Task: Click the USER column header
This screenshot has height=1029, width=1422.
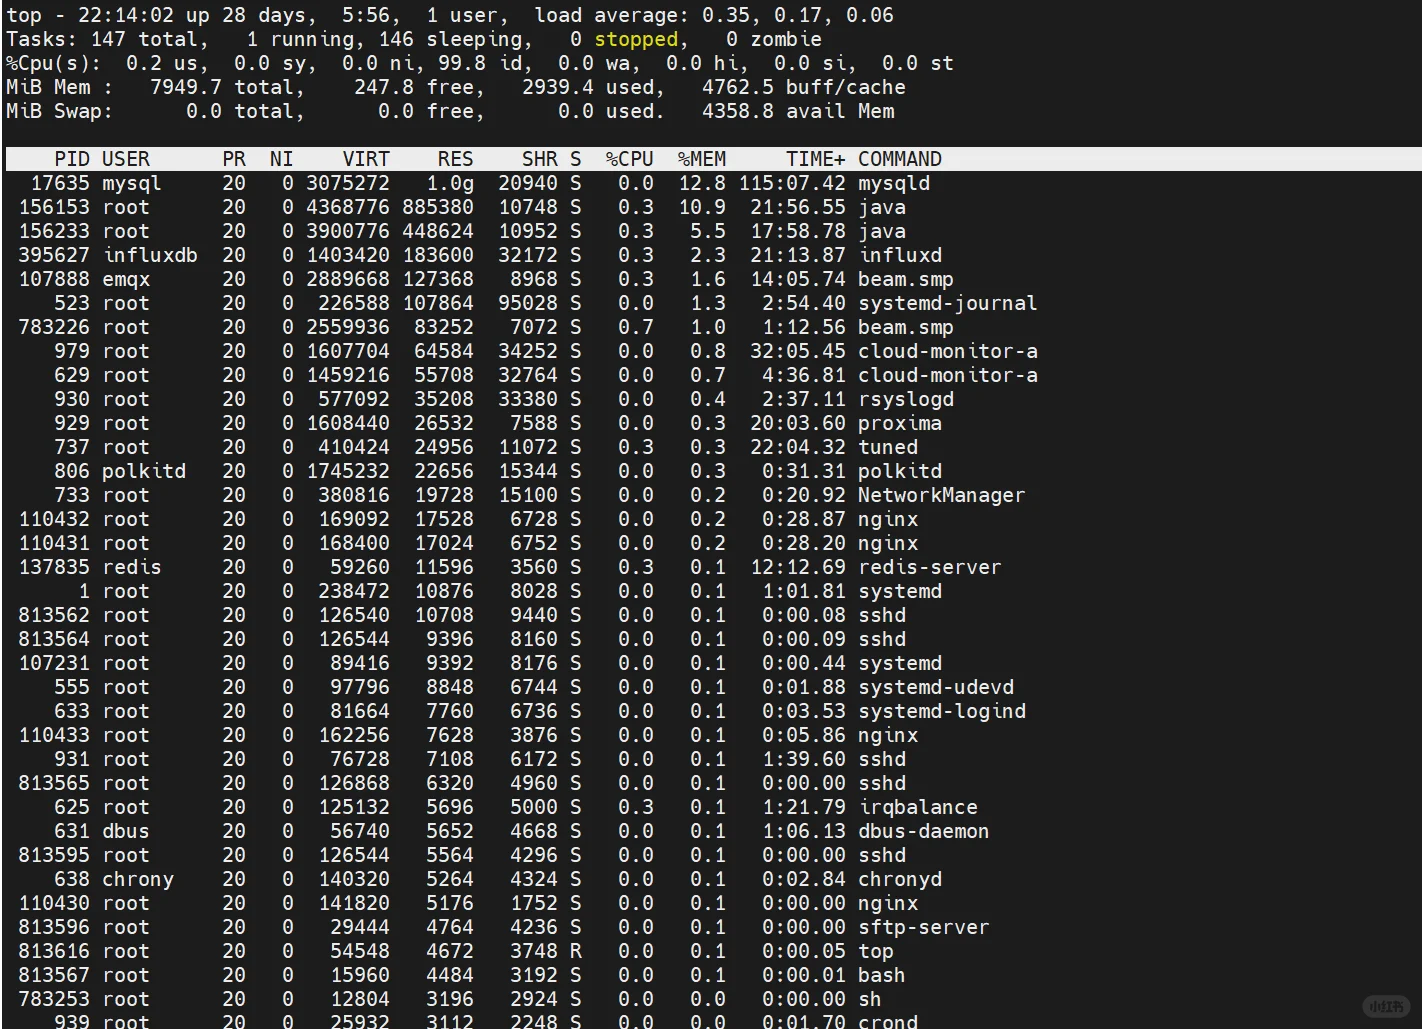Action: tap(126, 159)
